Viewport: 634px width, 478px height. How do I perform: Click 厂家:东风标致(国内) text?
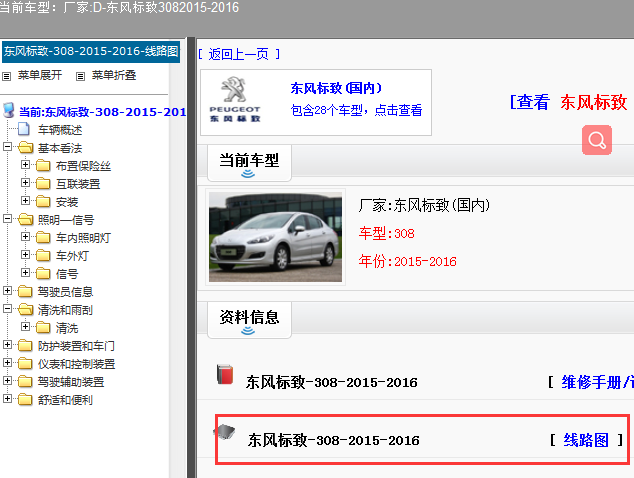click(x=424, y=205)
